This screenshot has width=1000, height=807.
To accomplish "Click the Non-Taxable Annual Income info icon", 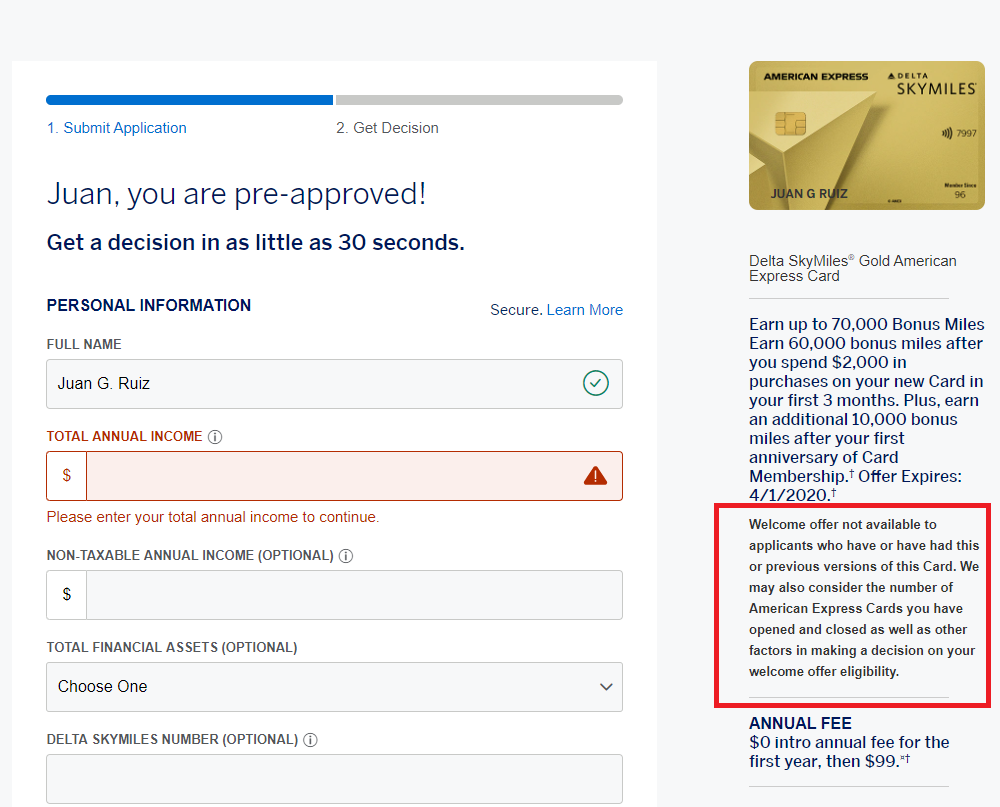I will [x=346, y=555].
